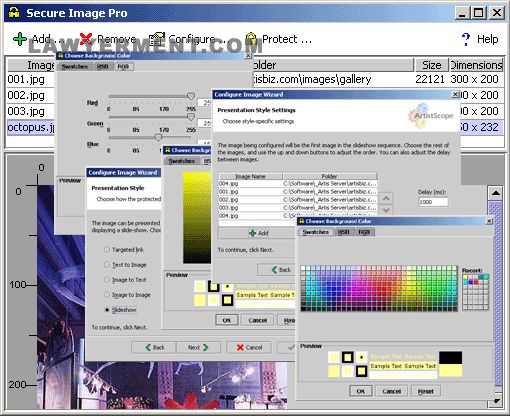Click Cancel in color dialog with palette grid
The height and width of the screenshot is (416, 510).
click(391, 391)
